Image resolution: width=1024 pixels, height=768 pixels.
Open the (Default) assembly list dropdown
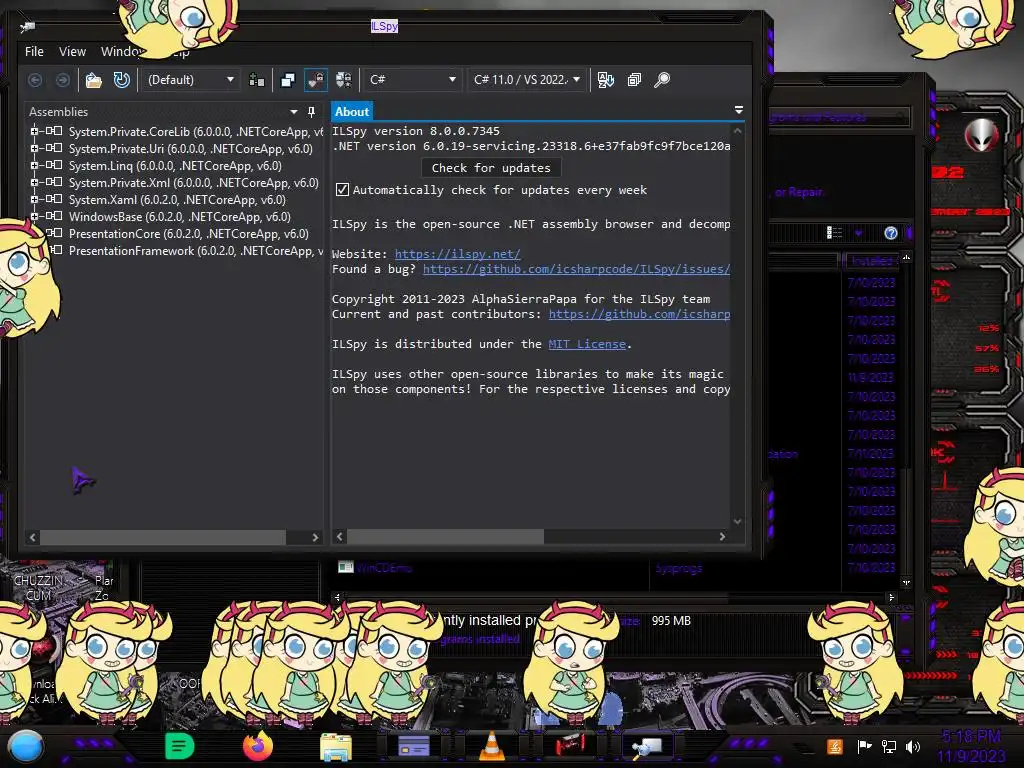189,80
